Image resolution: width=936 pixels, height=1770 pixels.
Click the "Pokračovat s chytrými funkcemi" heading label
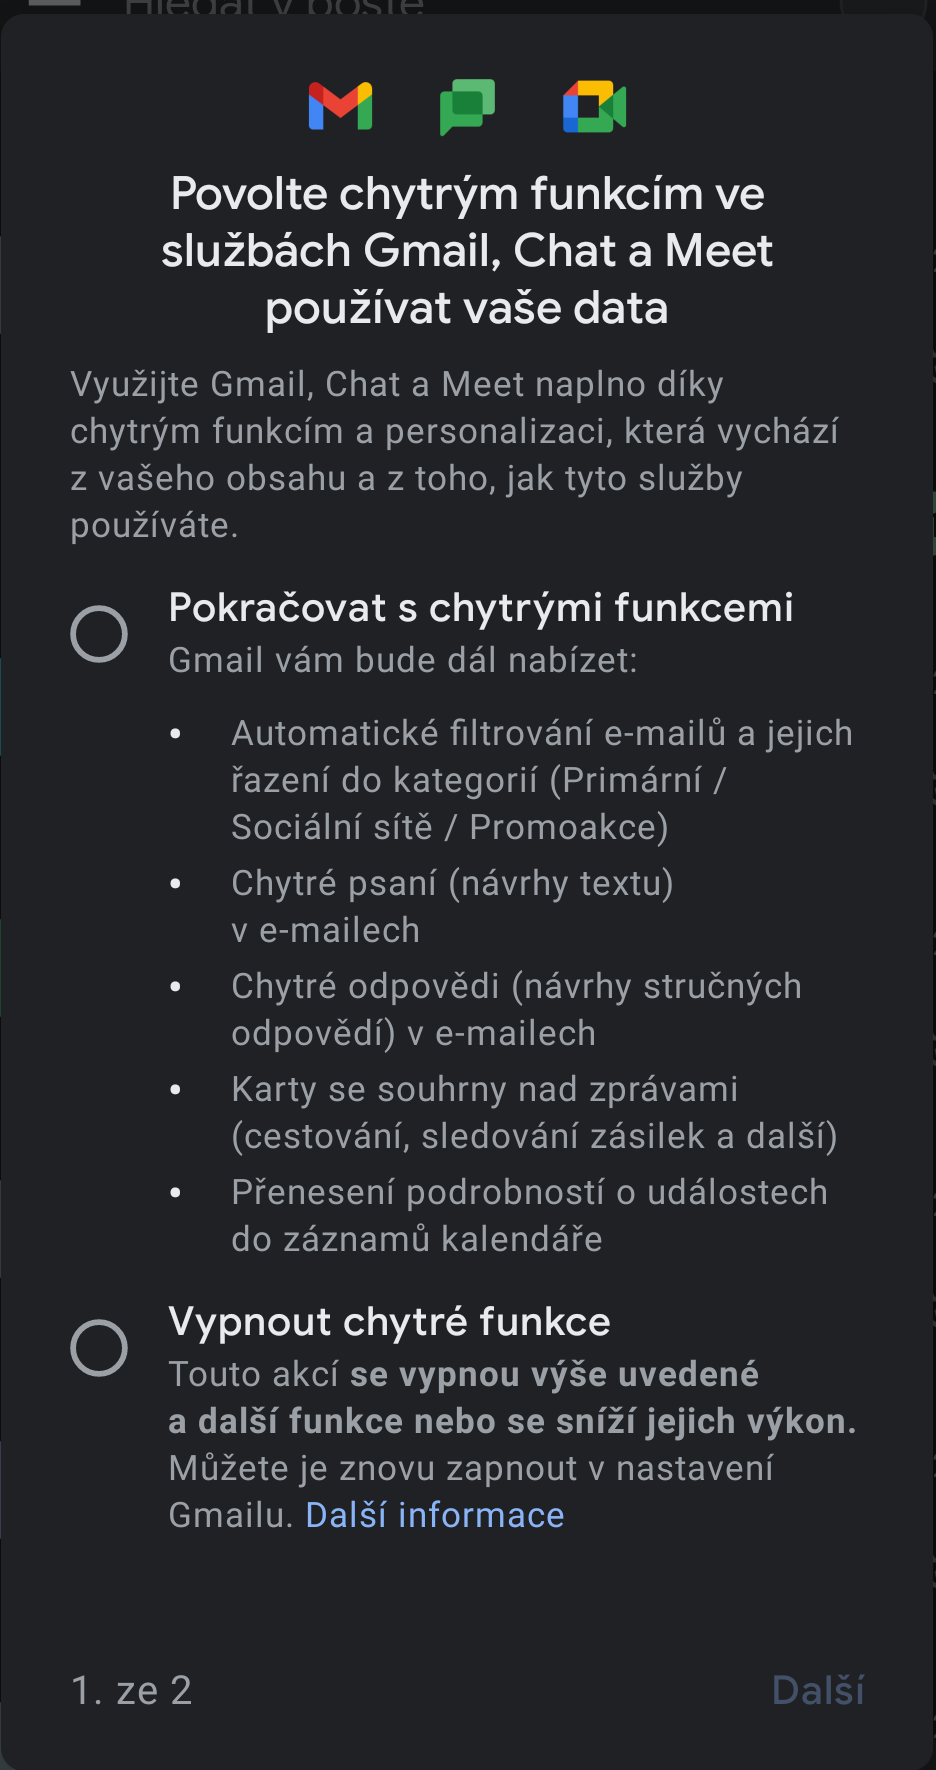pos(481,607)
